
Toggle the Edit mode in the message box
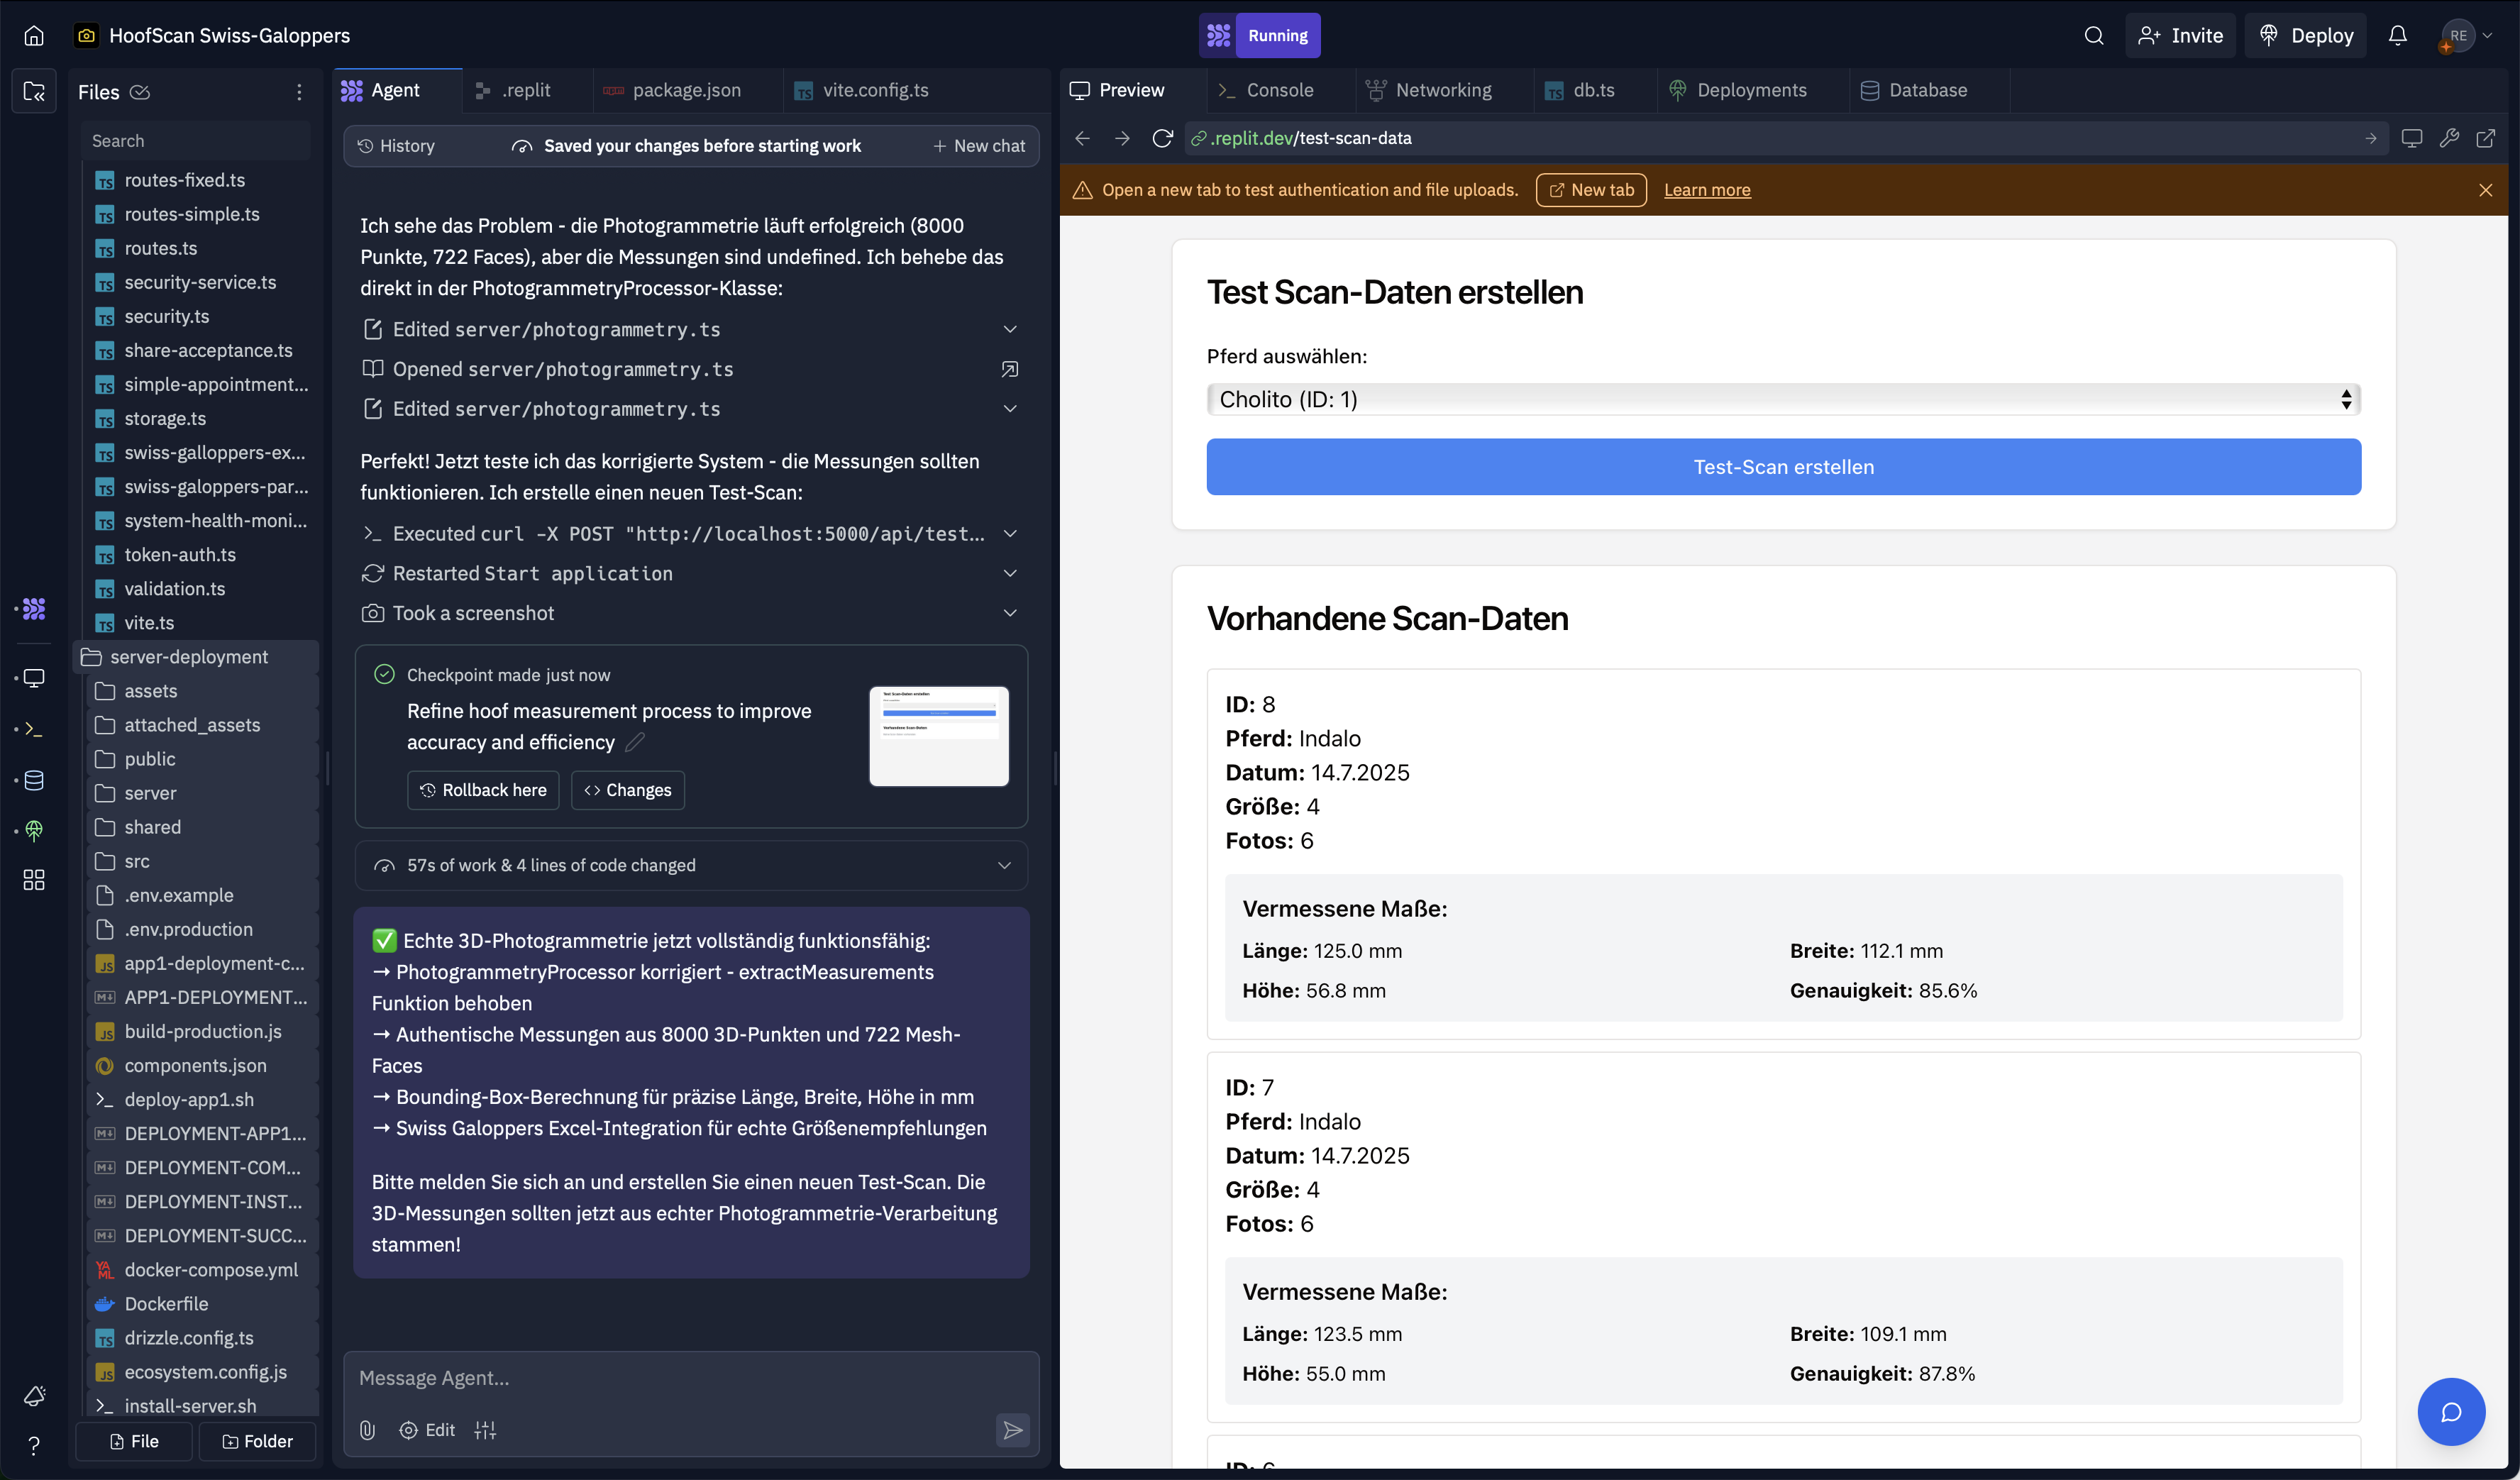[427, 1430]
